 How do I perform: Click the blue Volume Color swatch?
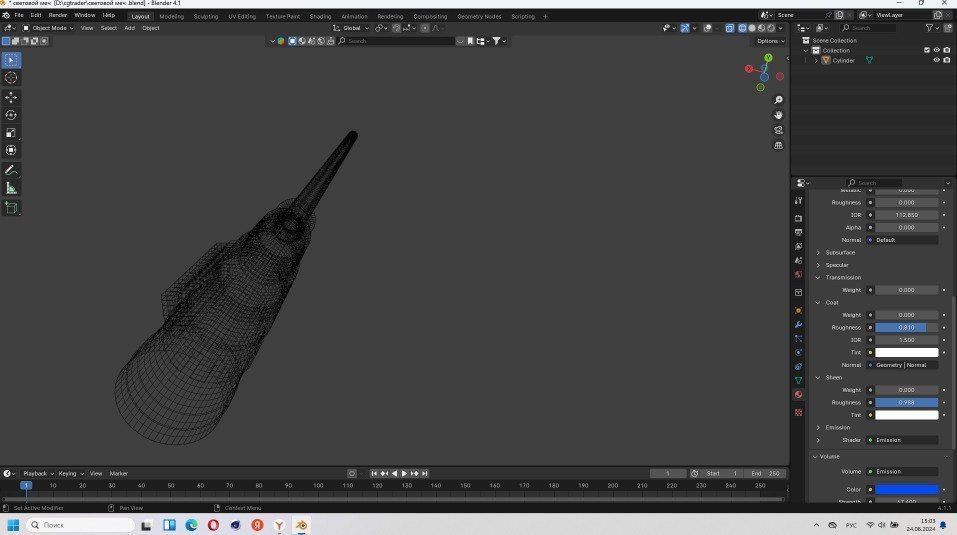(906, 489)
